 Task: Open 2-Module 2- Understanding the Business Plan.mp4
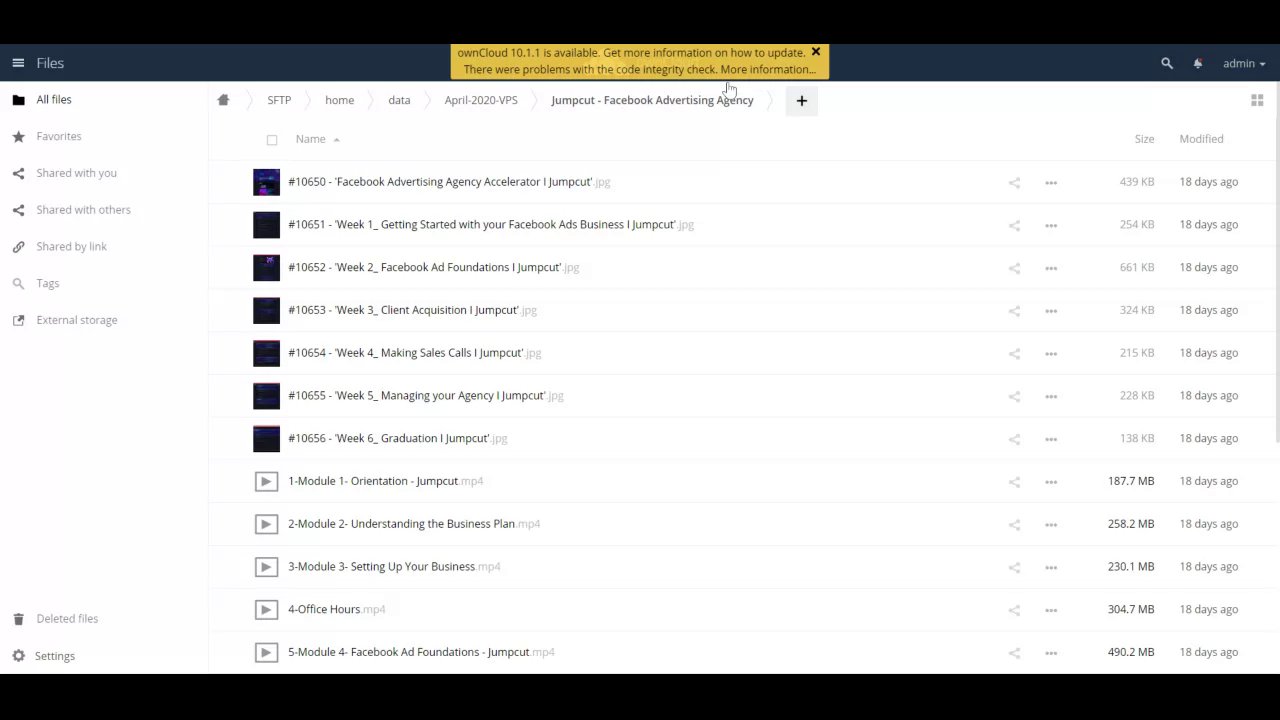(414, 524)
